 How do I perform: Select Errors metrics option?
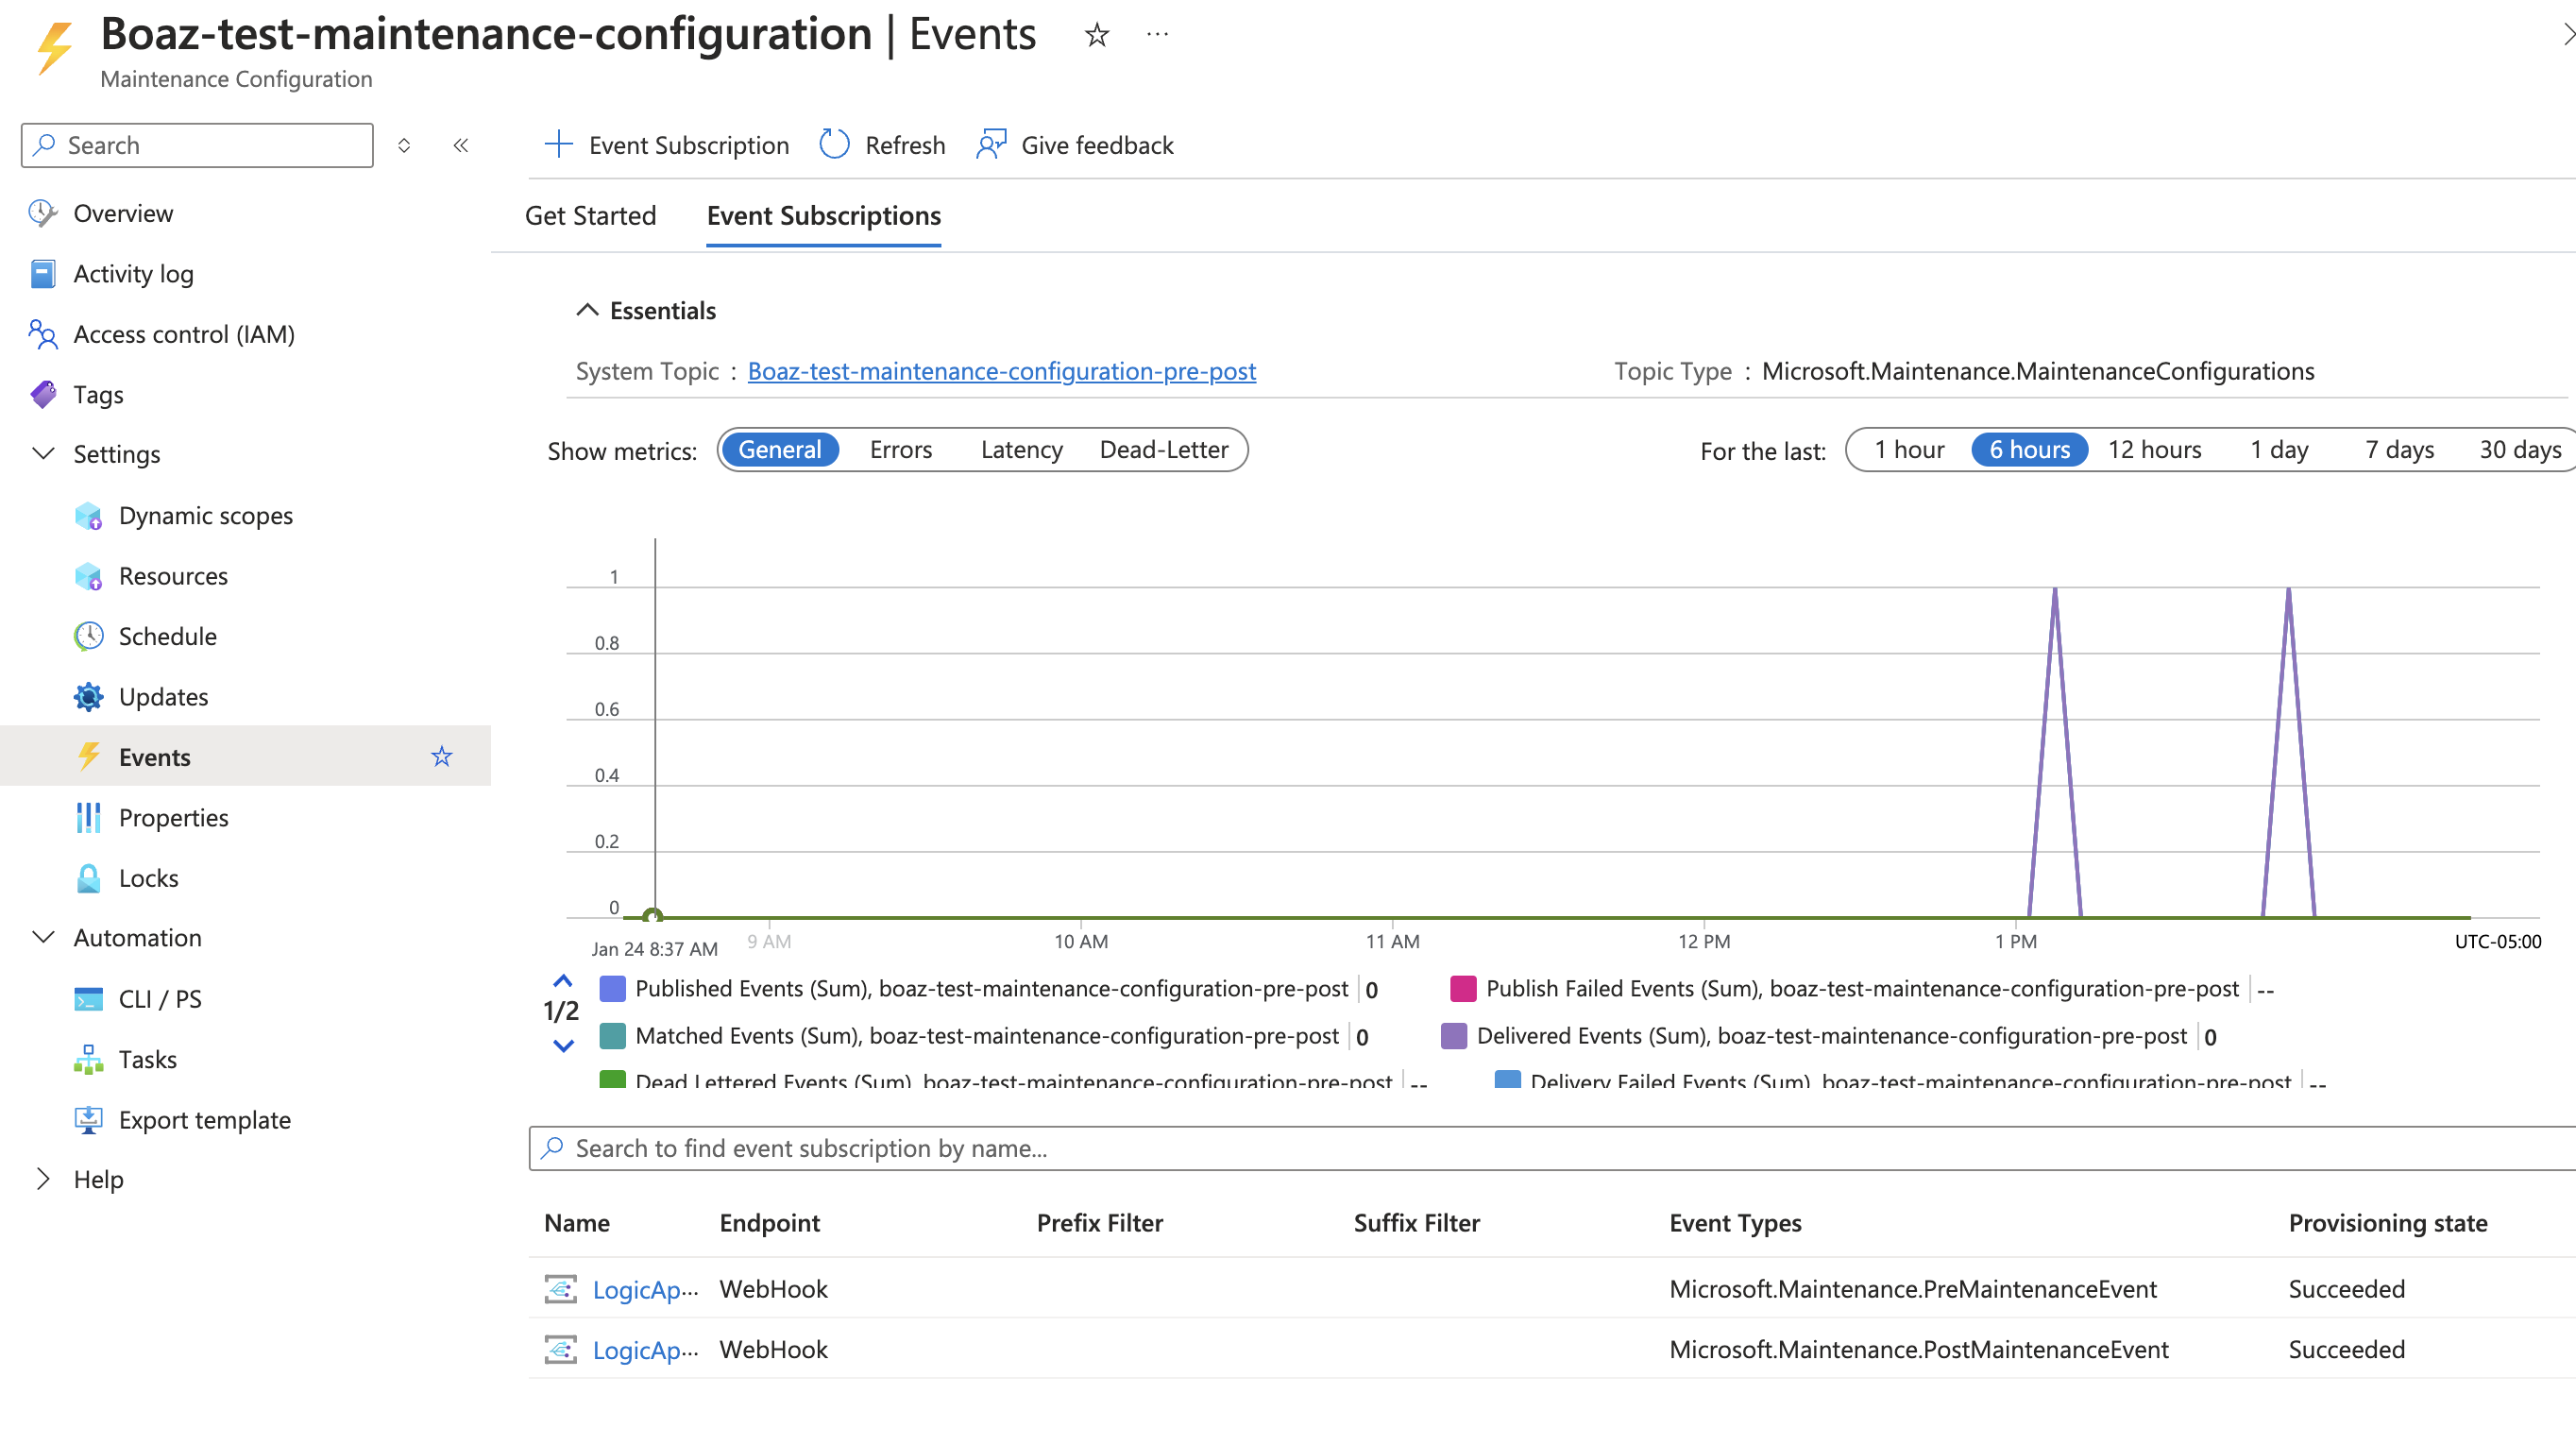(900, 450)
